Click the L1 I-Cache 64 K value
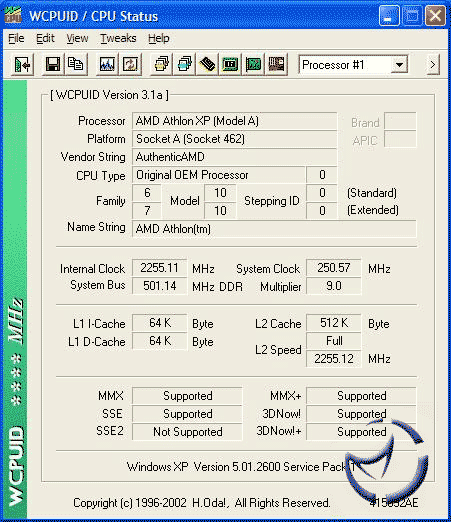 click(x=159, y=323)
